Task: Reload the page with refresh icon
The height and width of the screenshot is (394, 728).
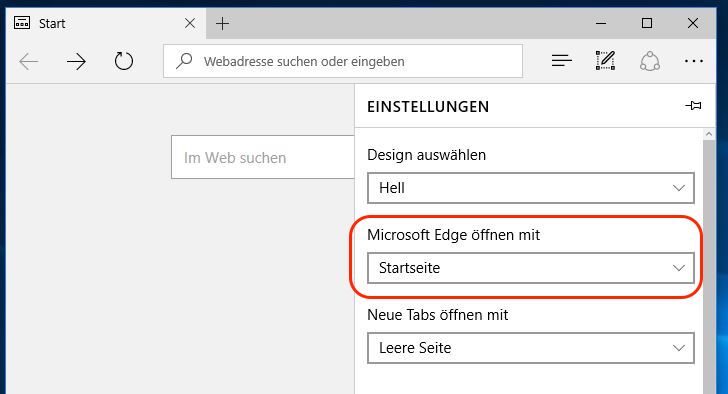Action: (124, 61)
